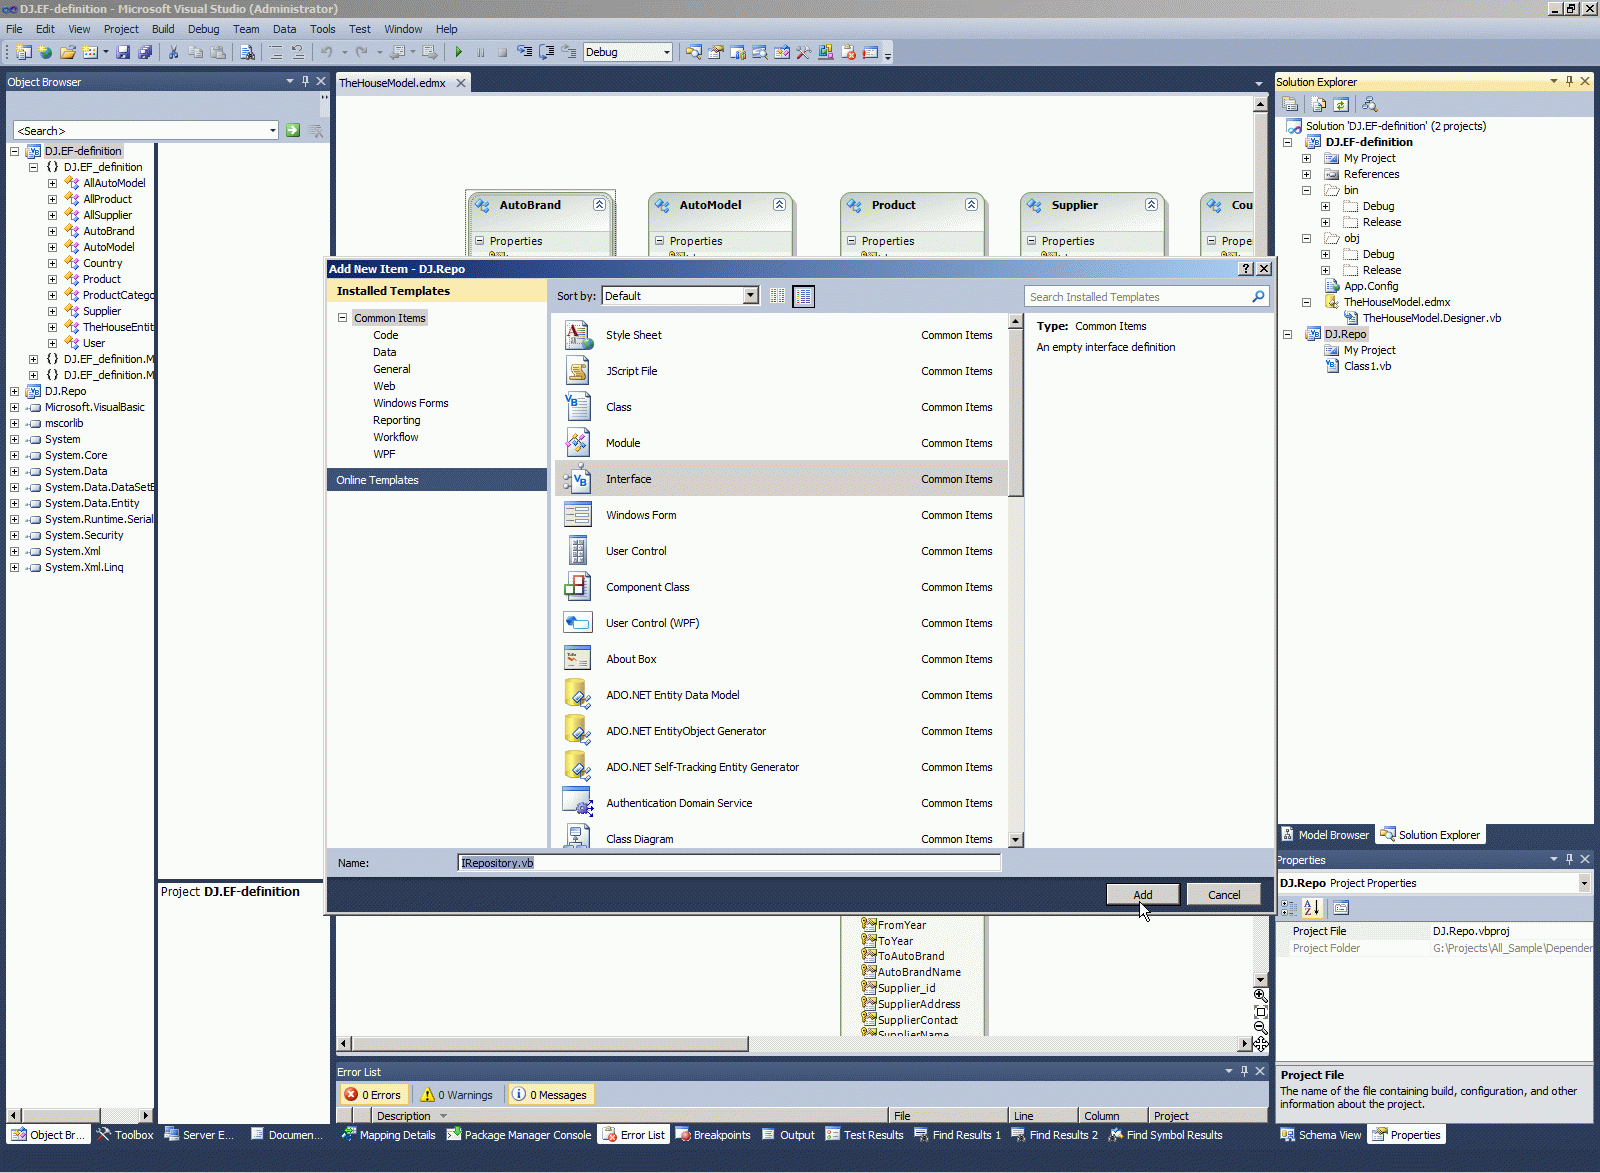Click the Solution Explorer Properties toolbar icon

pyautogui.click(x=1290, y=104)
